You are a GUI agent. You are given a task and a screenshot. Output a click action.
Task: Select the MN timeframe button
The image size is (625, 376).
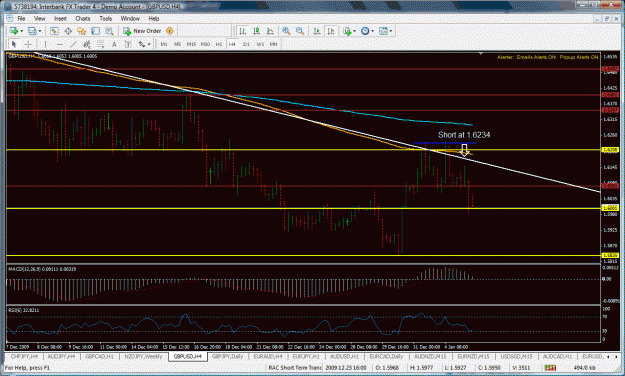[273, 44]
